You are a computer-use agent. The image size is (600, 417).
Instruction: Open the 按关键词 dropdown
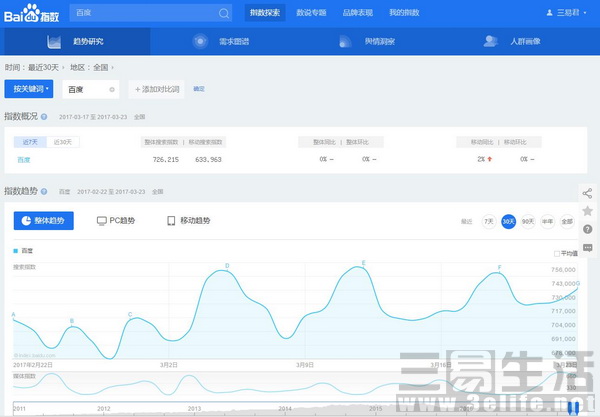(29, 89)
